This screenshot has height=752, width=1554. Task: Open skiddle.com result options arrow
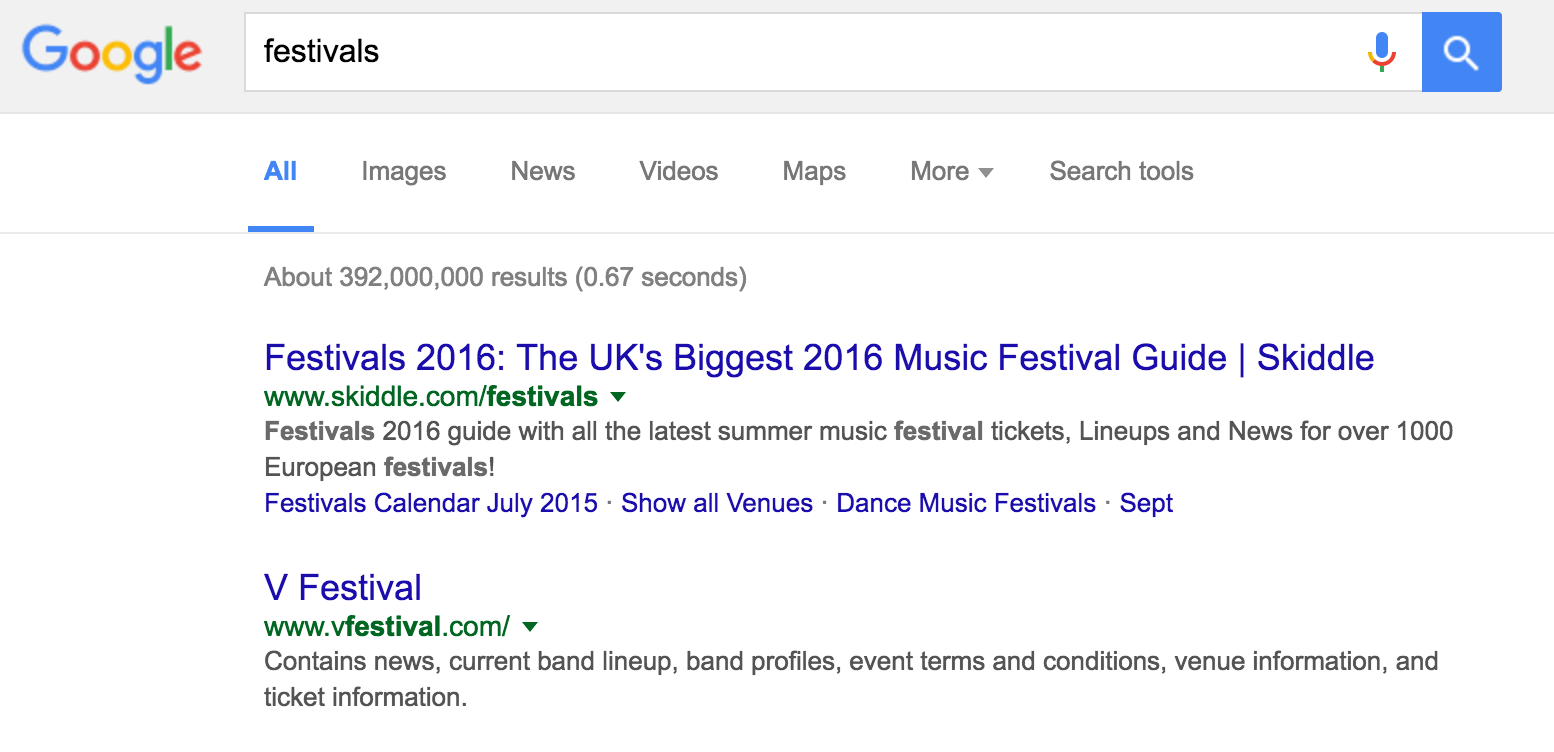[618, 397]
